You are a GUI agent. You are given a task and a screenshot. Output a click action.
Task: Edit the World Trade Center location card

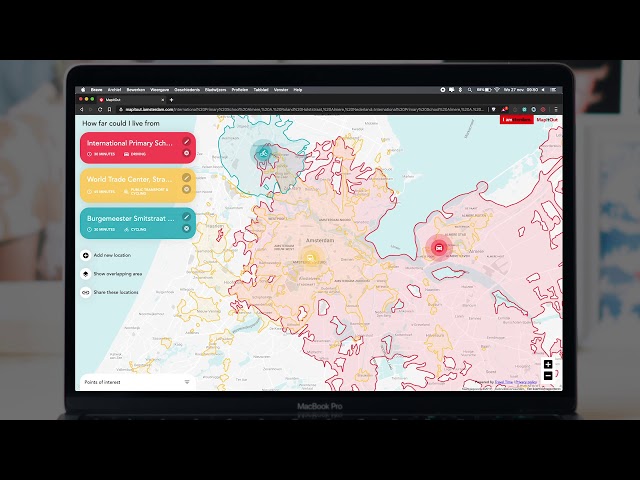click(x=187, y=178)
